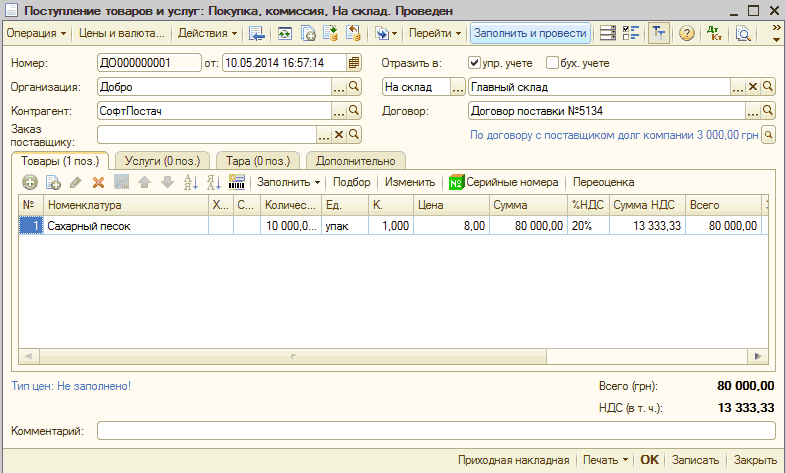Open the Печать dropdown at bottom
This screenshot has height=473, width=786.
click(605, 460)
